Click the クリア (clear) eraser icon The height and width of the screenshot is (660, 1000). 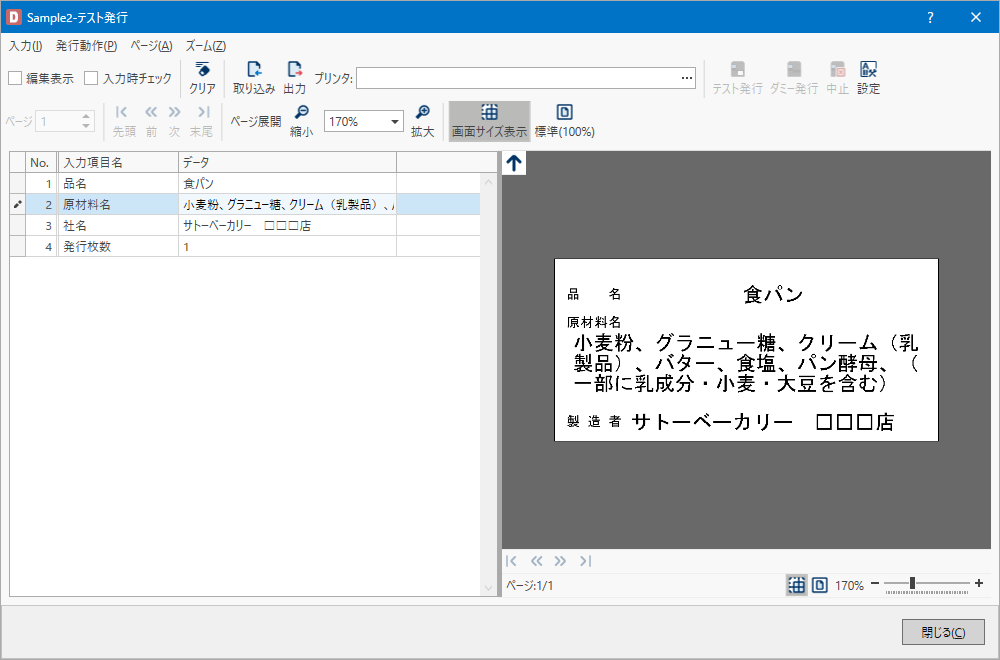click(x=202, y=70)
